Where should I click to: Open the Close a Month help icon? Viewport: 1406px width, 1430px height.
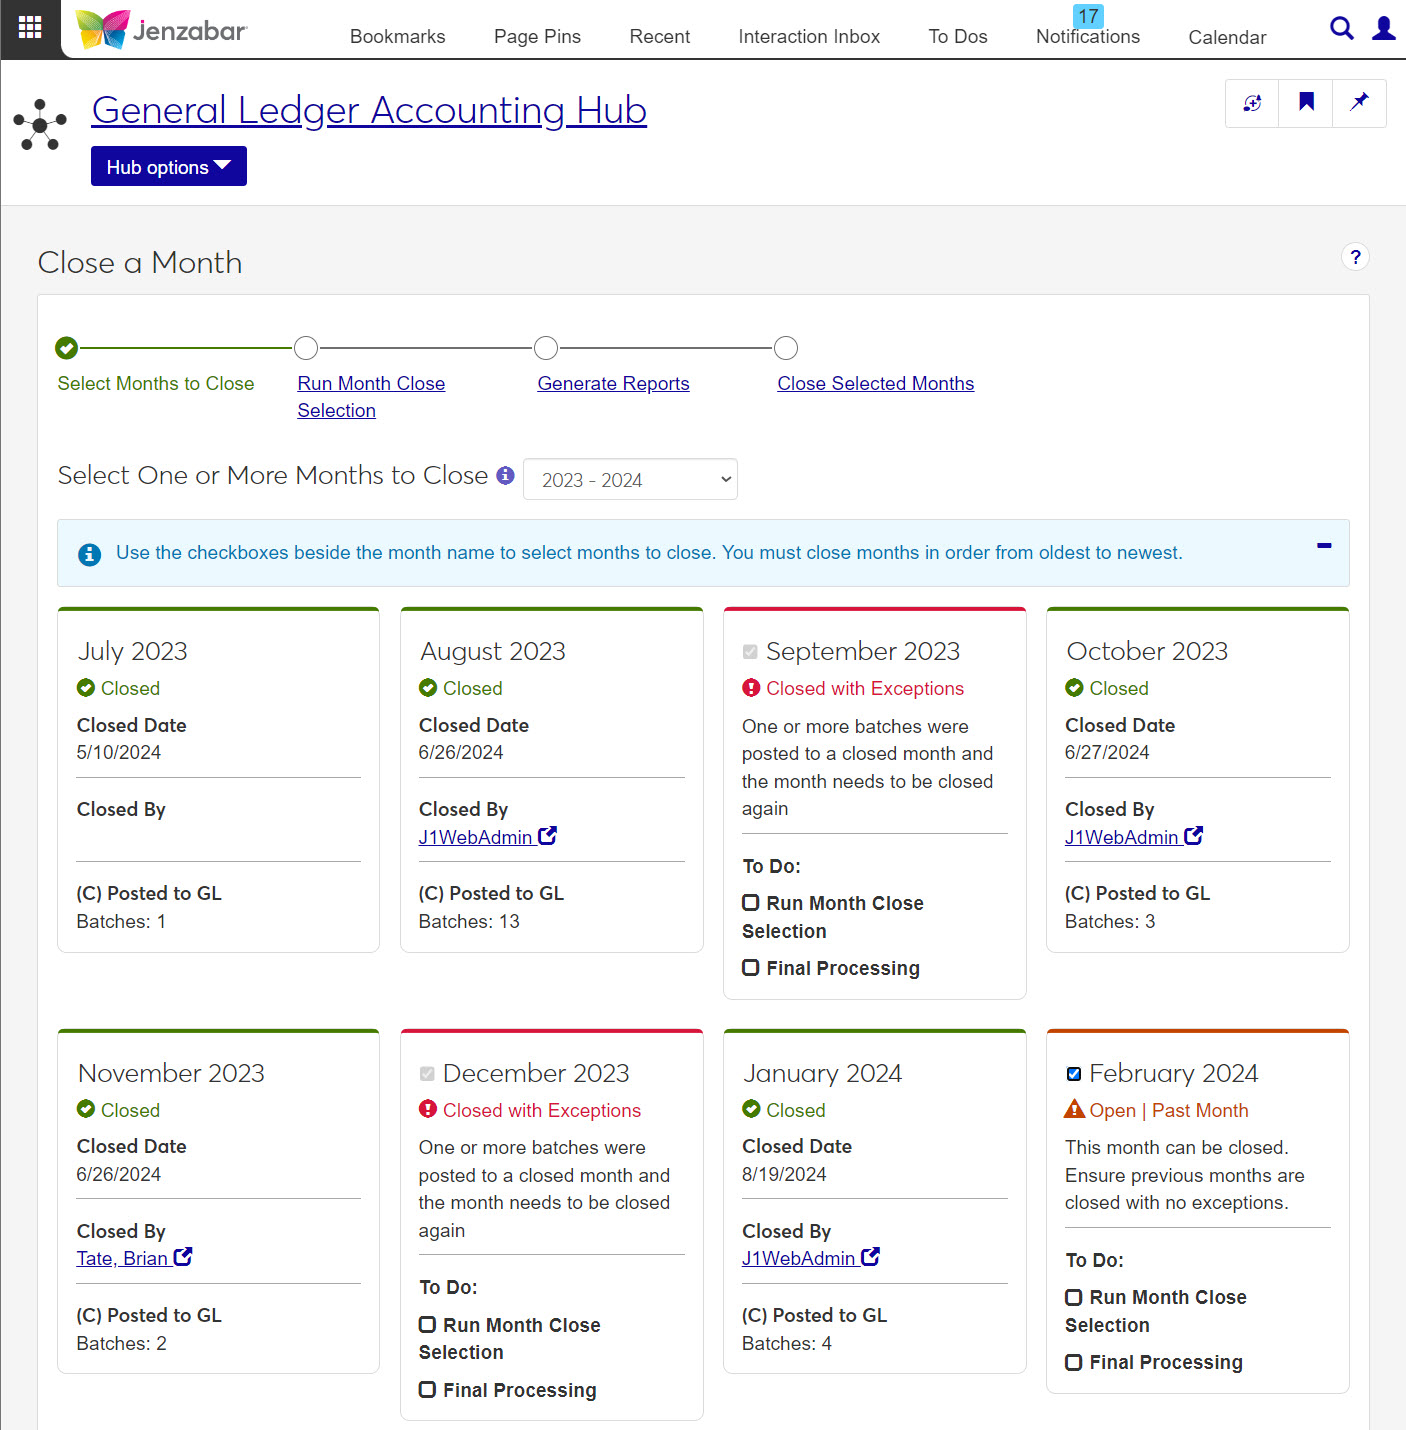click(x=1354, y=257)
